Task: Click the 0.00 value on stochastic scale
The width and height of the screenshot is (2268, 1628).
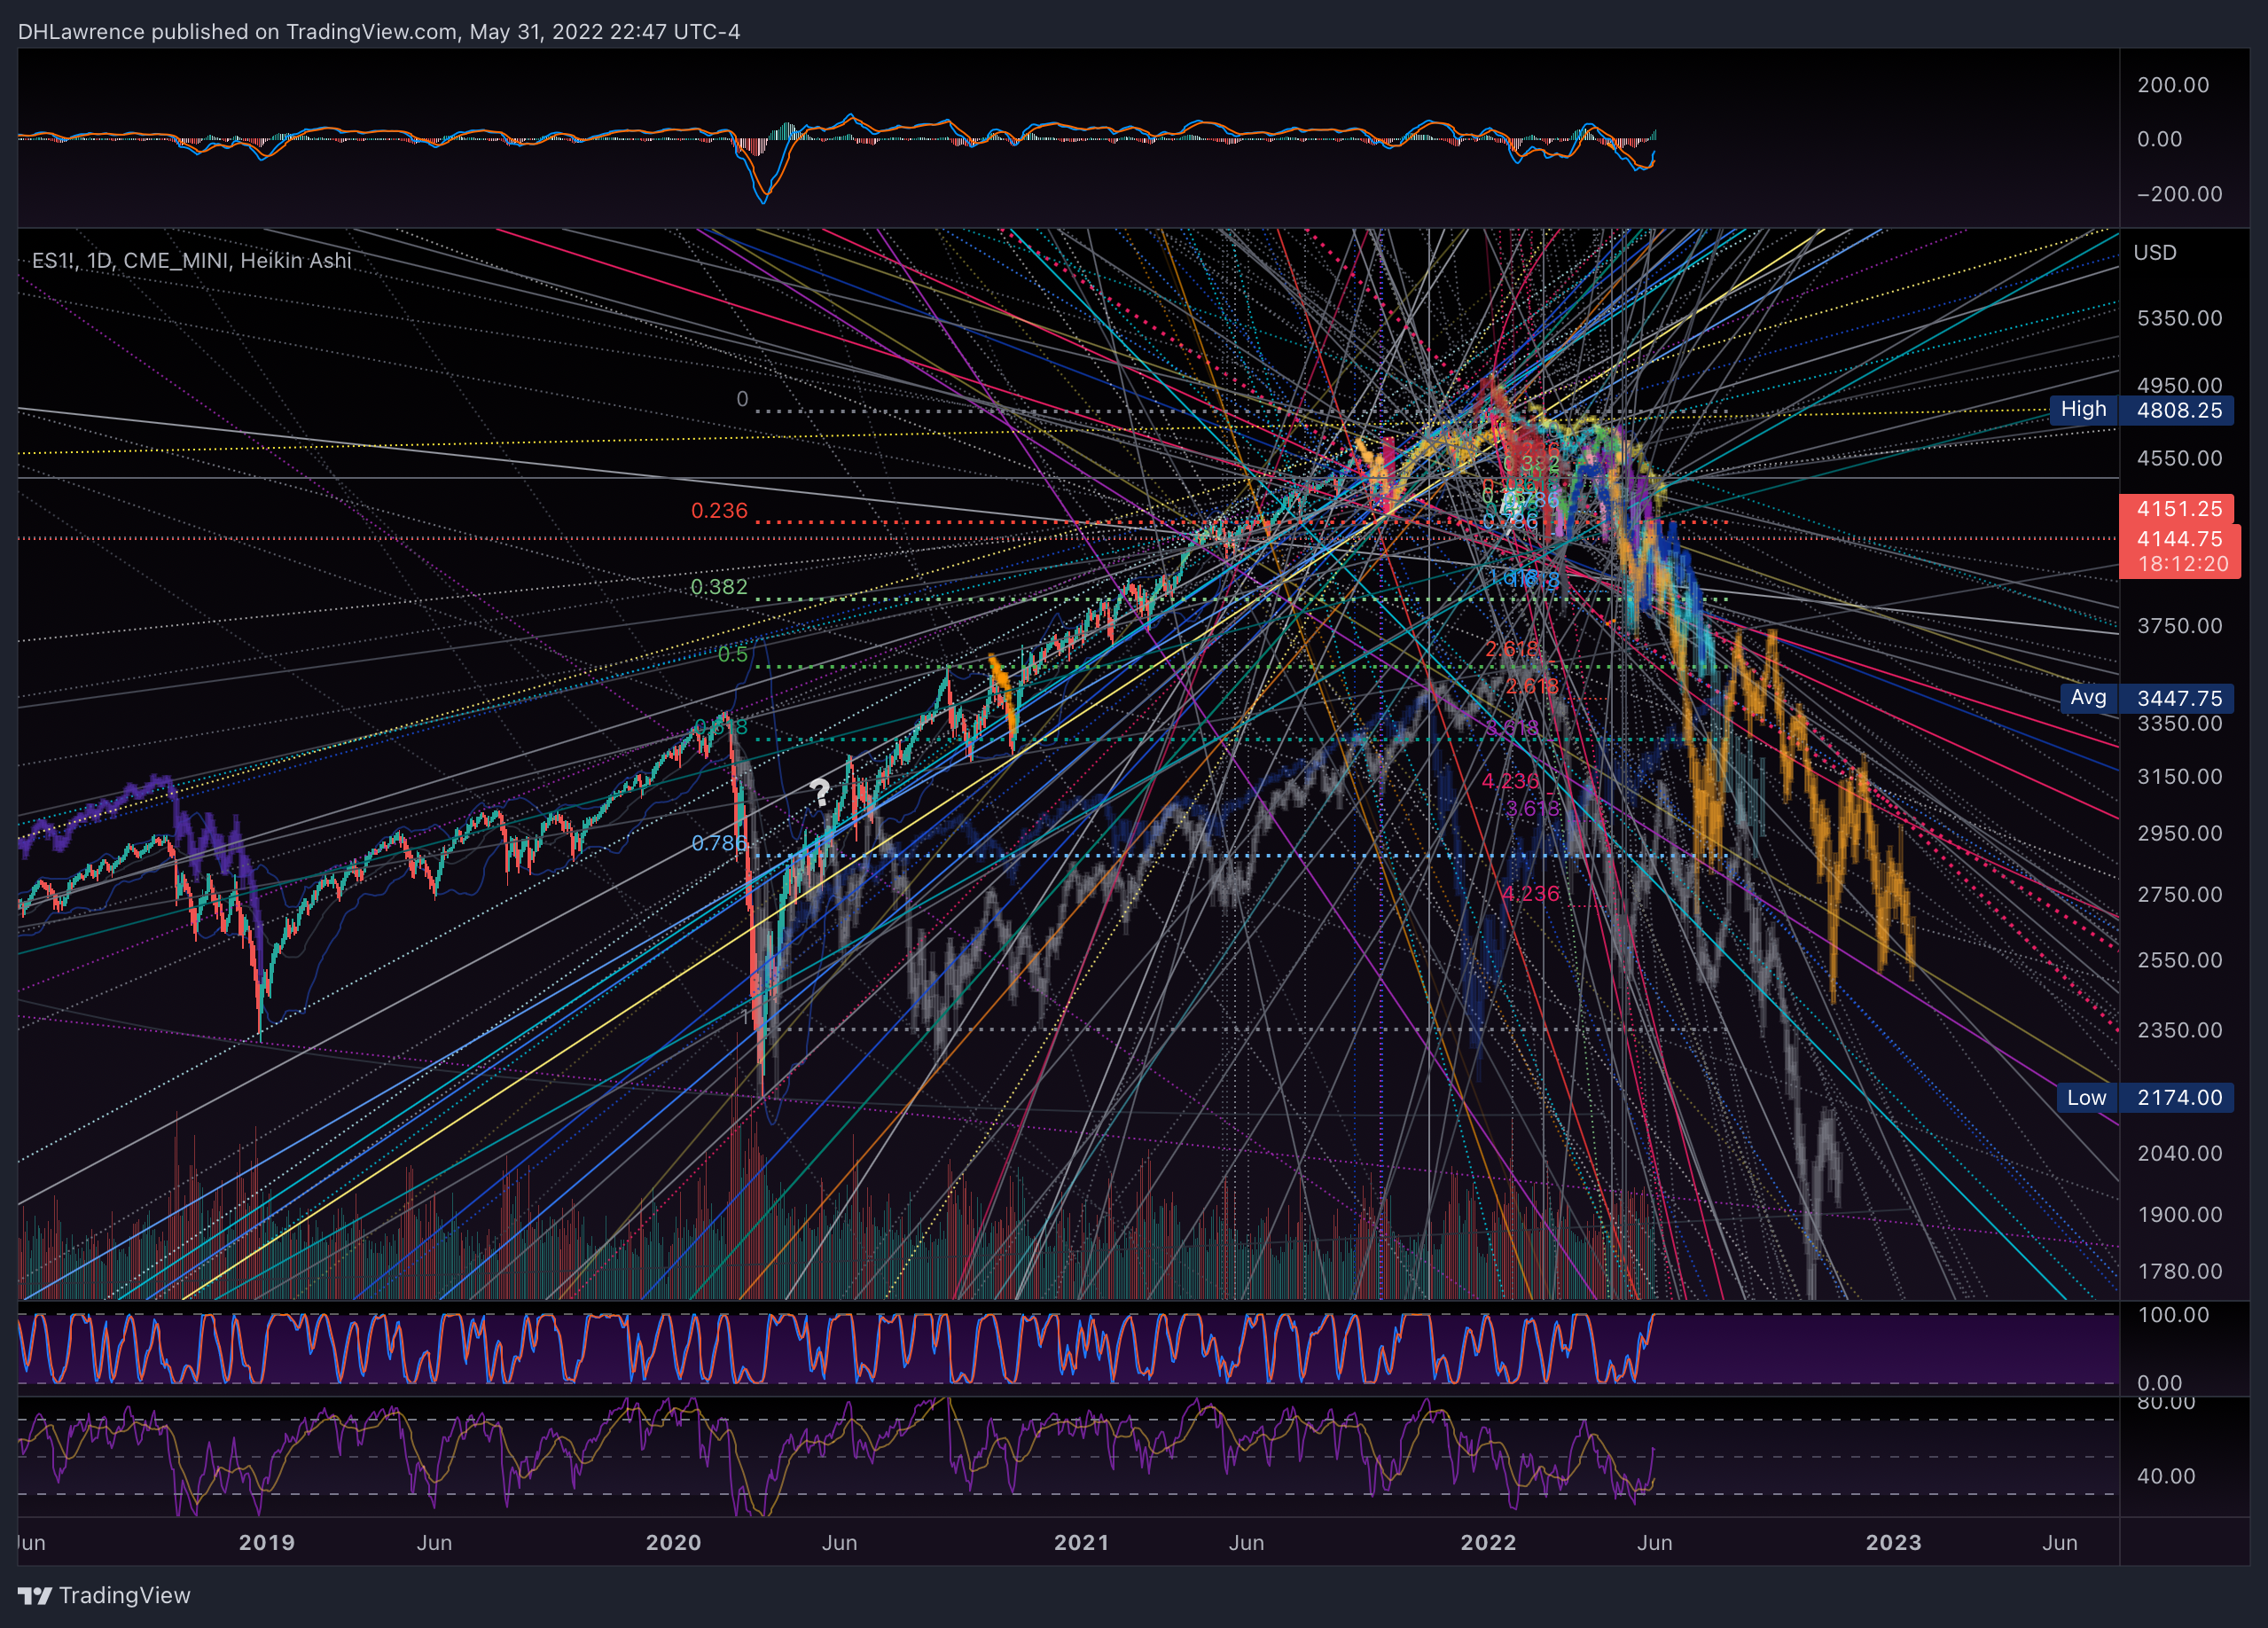Action: (2160, 1383)
